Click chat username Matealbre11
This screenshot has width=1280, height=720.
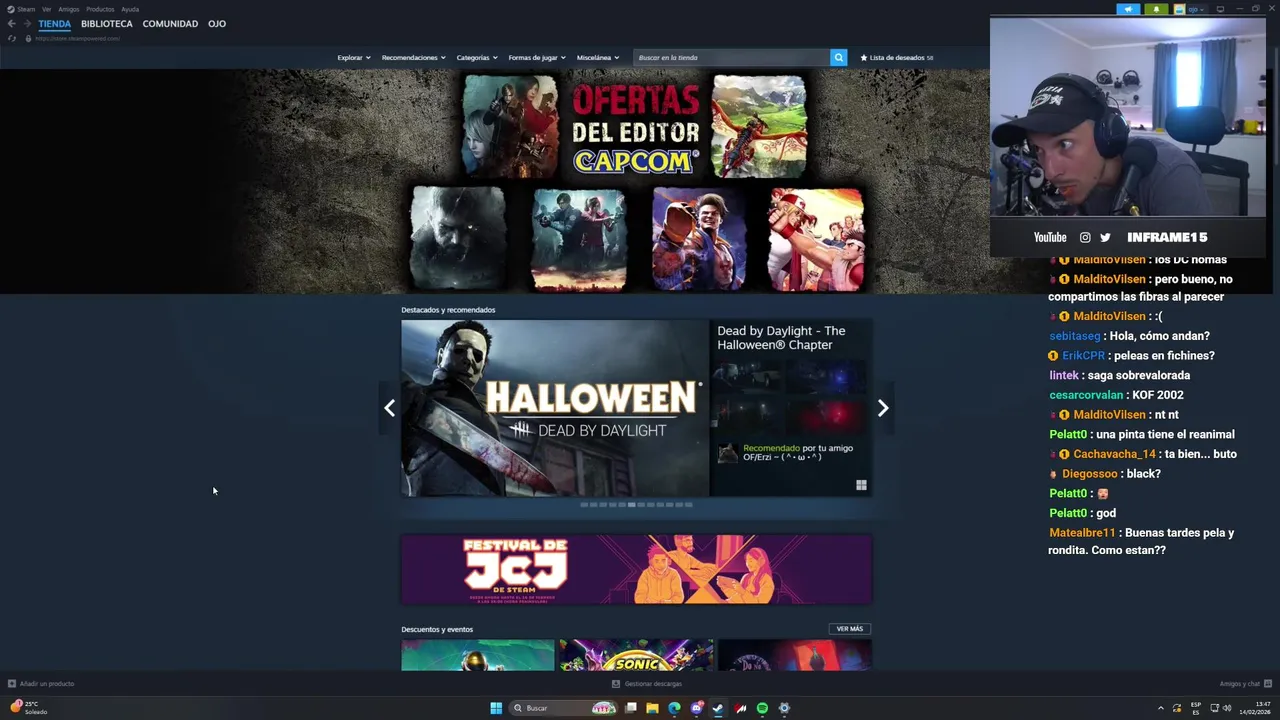click(x=1082, y=533)
